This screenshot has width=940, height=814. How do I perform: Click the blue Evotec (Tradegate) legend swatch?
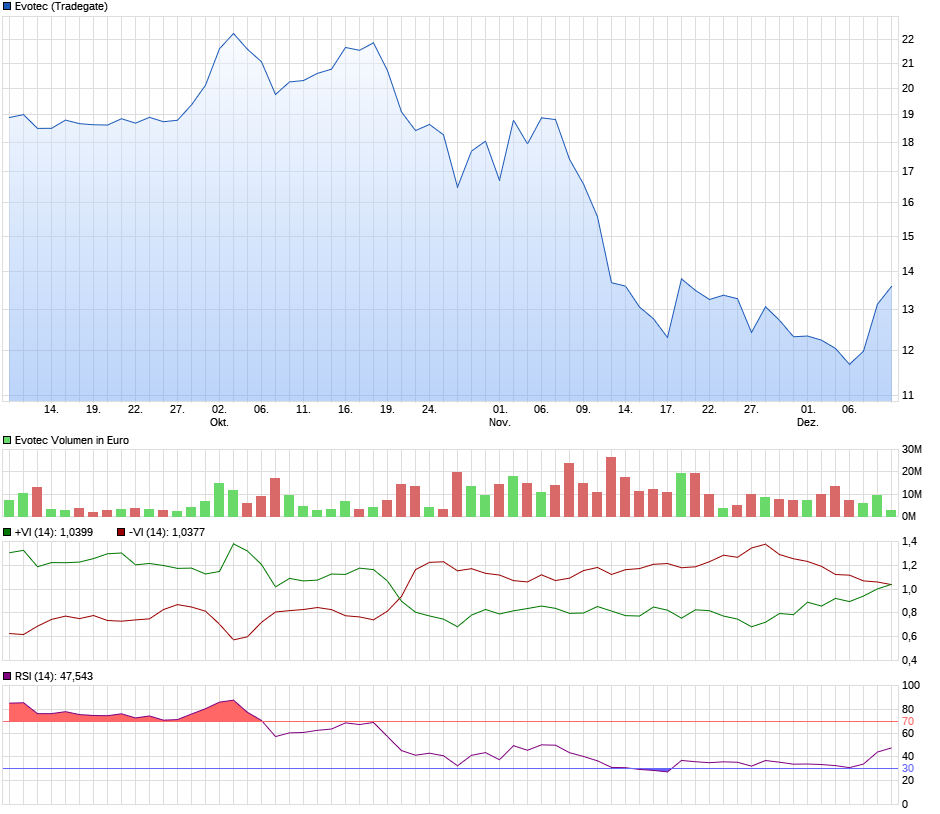coord(7,7)
